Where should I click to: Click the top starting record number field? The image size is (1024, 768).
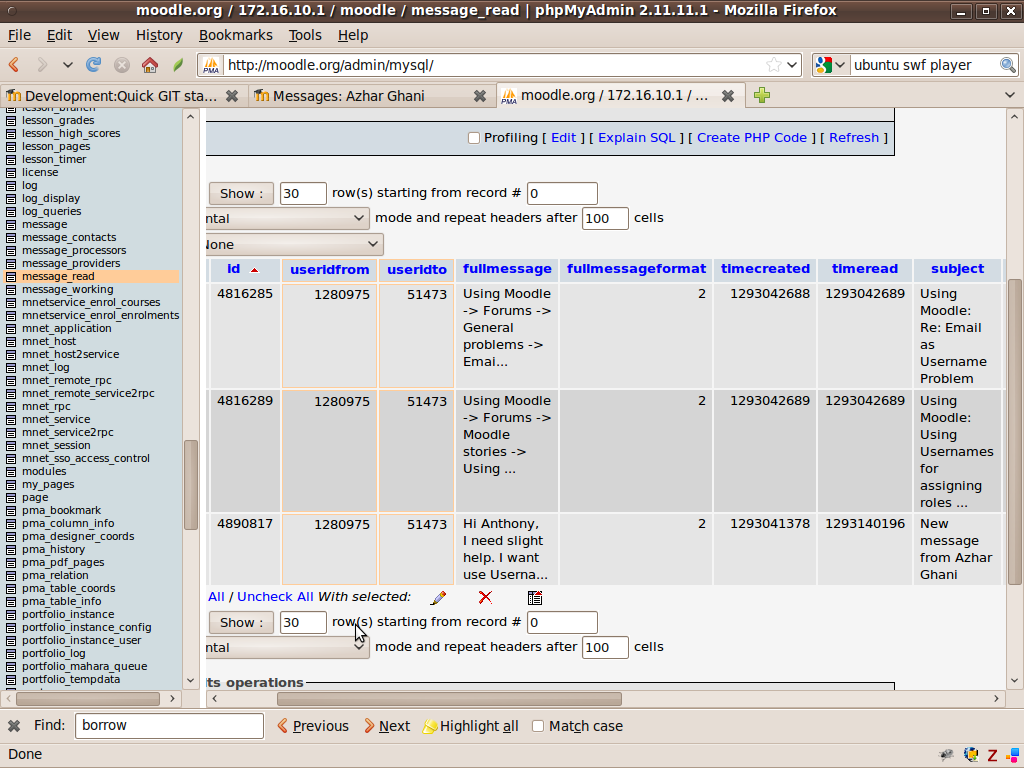coord(562,193)
